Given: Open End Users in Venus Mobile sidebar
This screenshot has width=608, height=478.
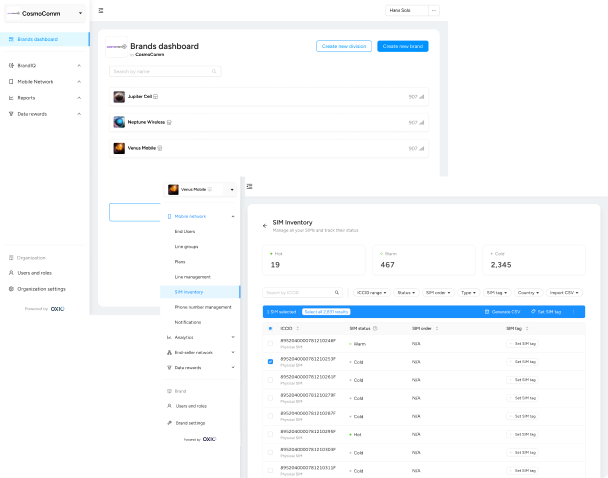Looking at the screenshot, I should pyautogui.click(x=185, y=231).
